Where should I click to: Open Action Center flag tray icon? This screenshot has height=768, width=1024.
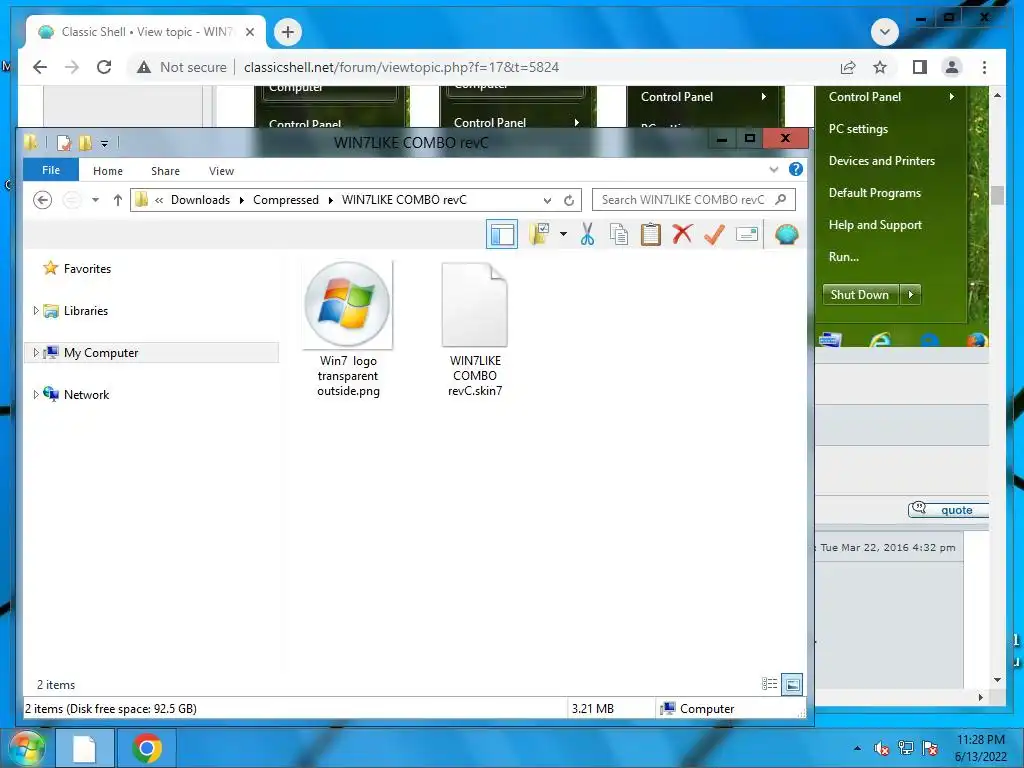click(930, 748)
